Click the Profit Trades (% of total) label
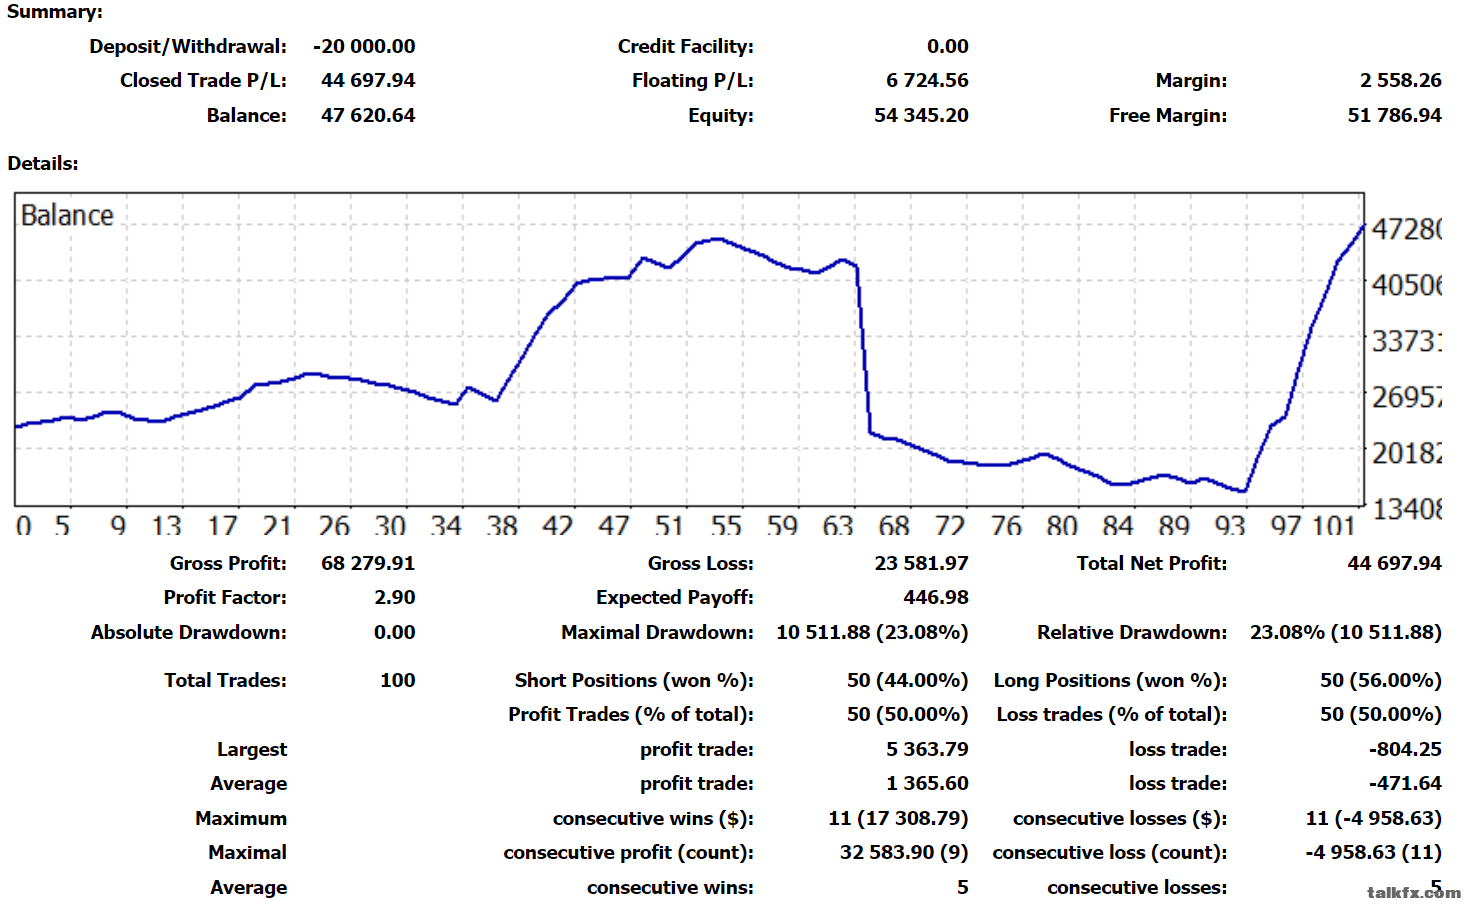Image resolution: width=1466 pixels, height=904 pixels. [x=631, y=714]
